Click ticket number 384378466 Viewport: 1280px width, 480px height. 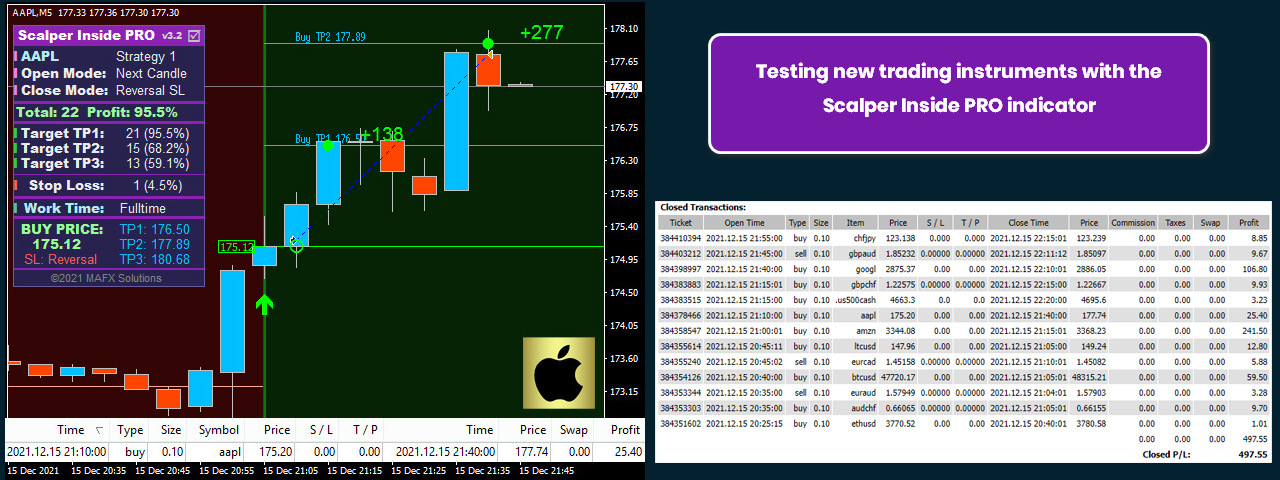point(681,315)
